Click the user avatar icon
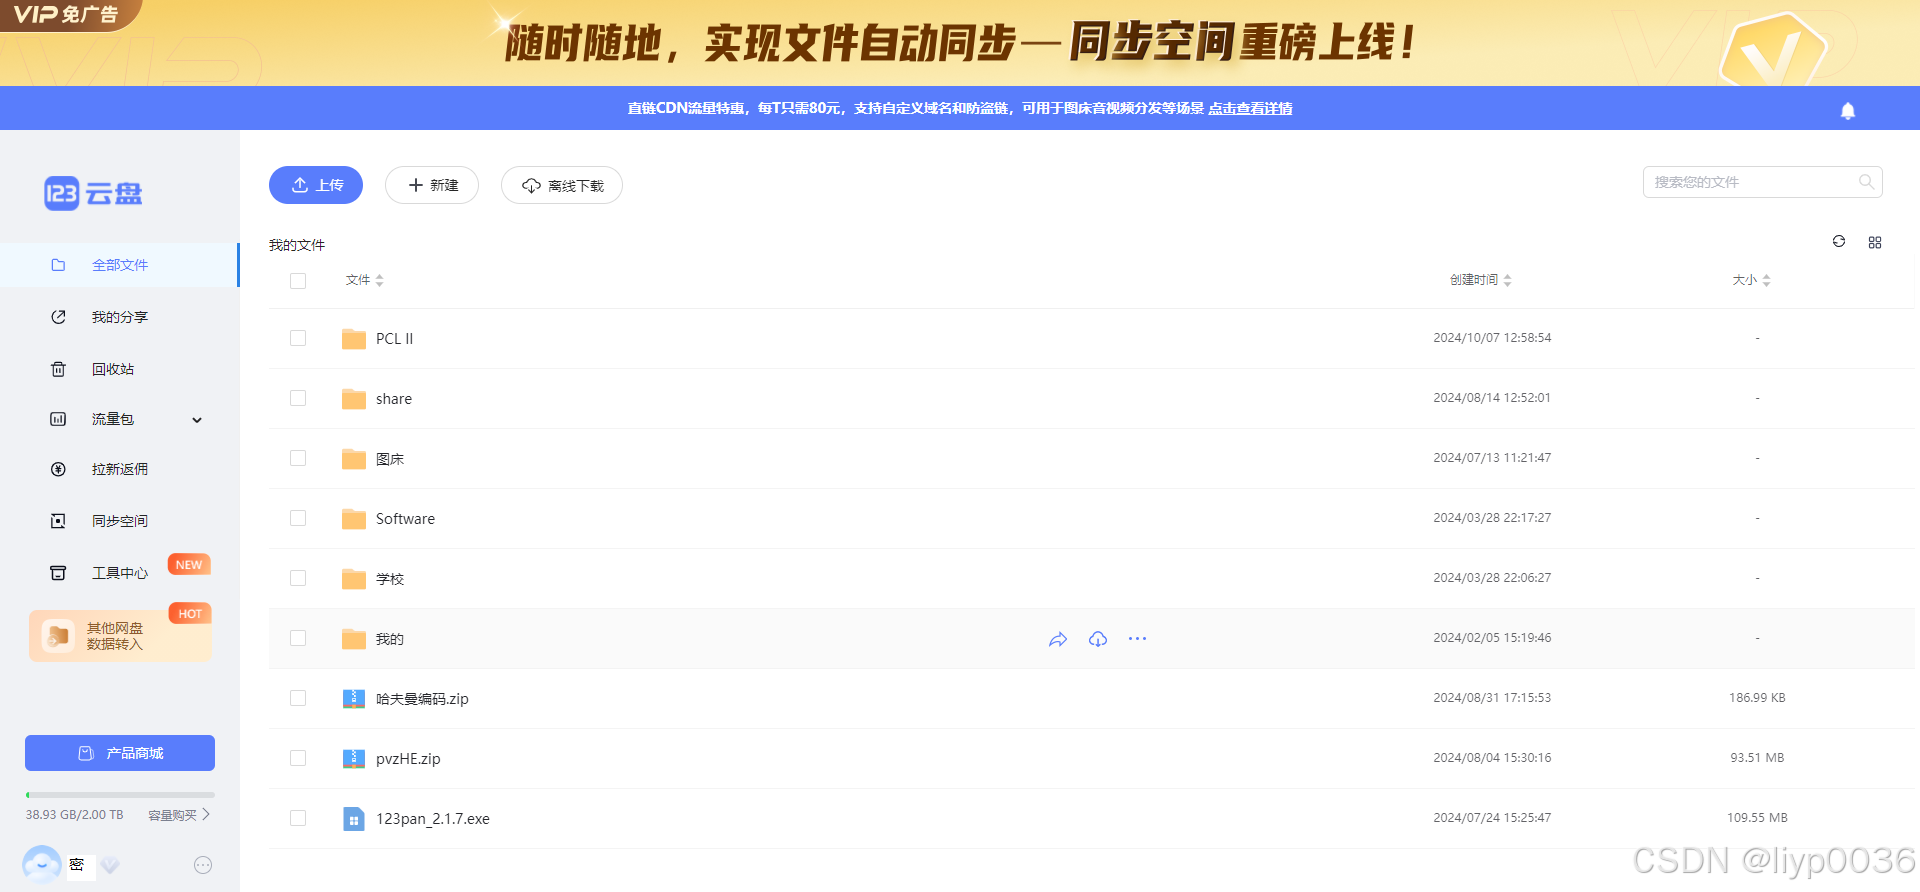 [x=42, y=864]
